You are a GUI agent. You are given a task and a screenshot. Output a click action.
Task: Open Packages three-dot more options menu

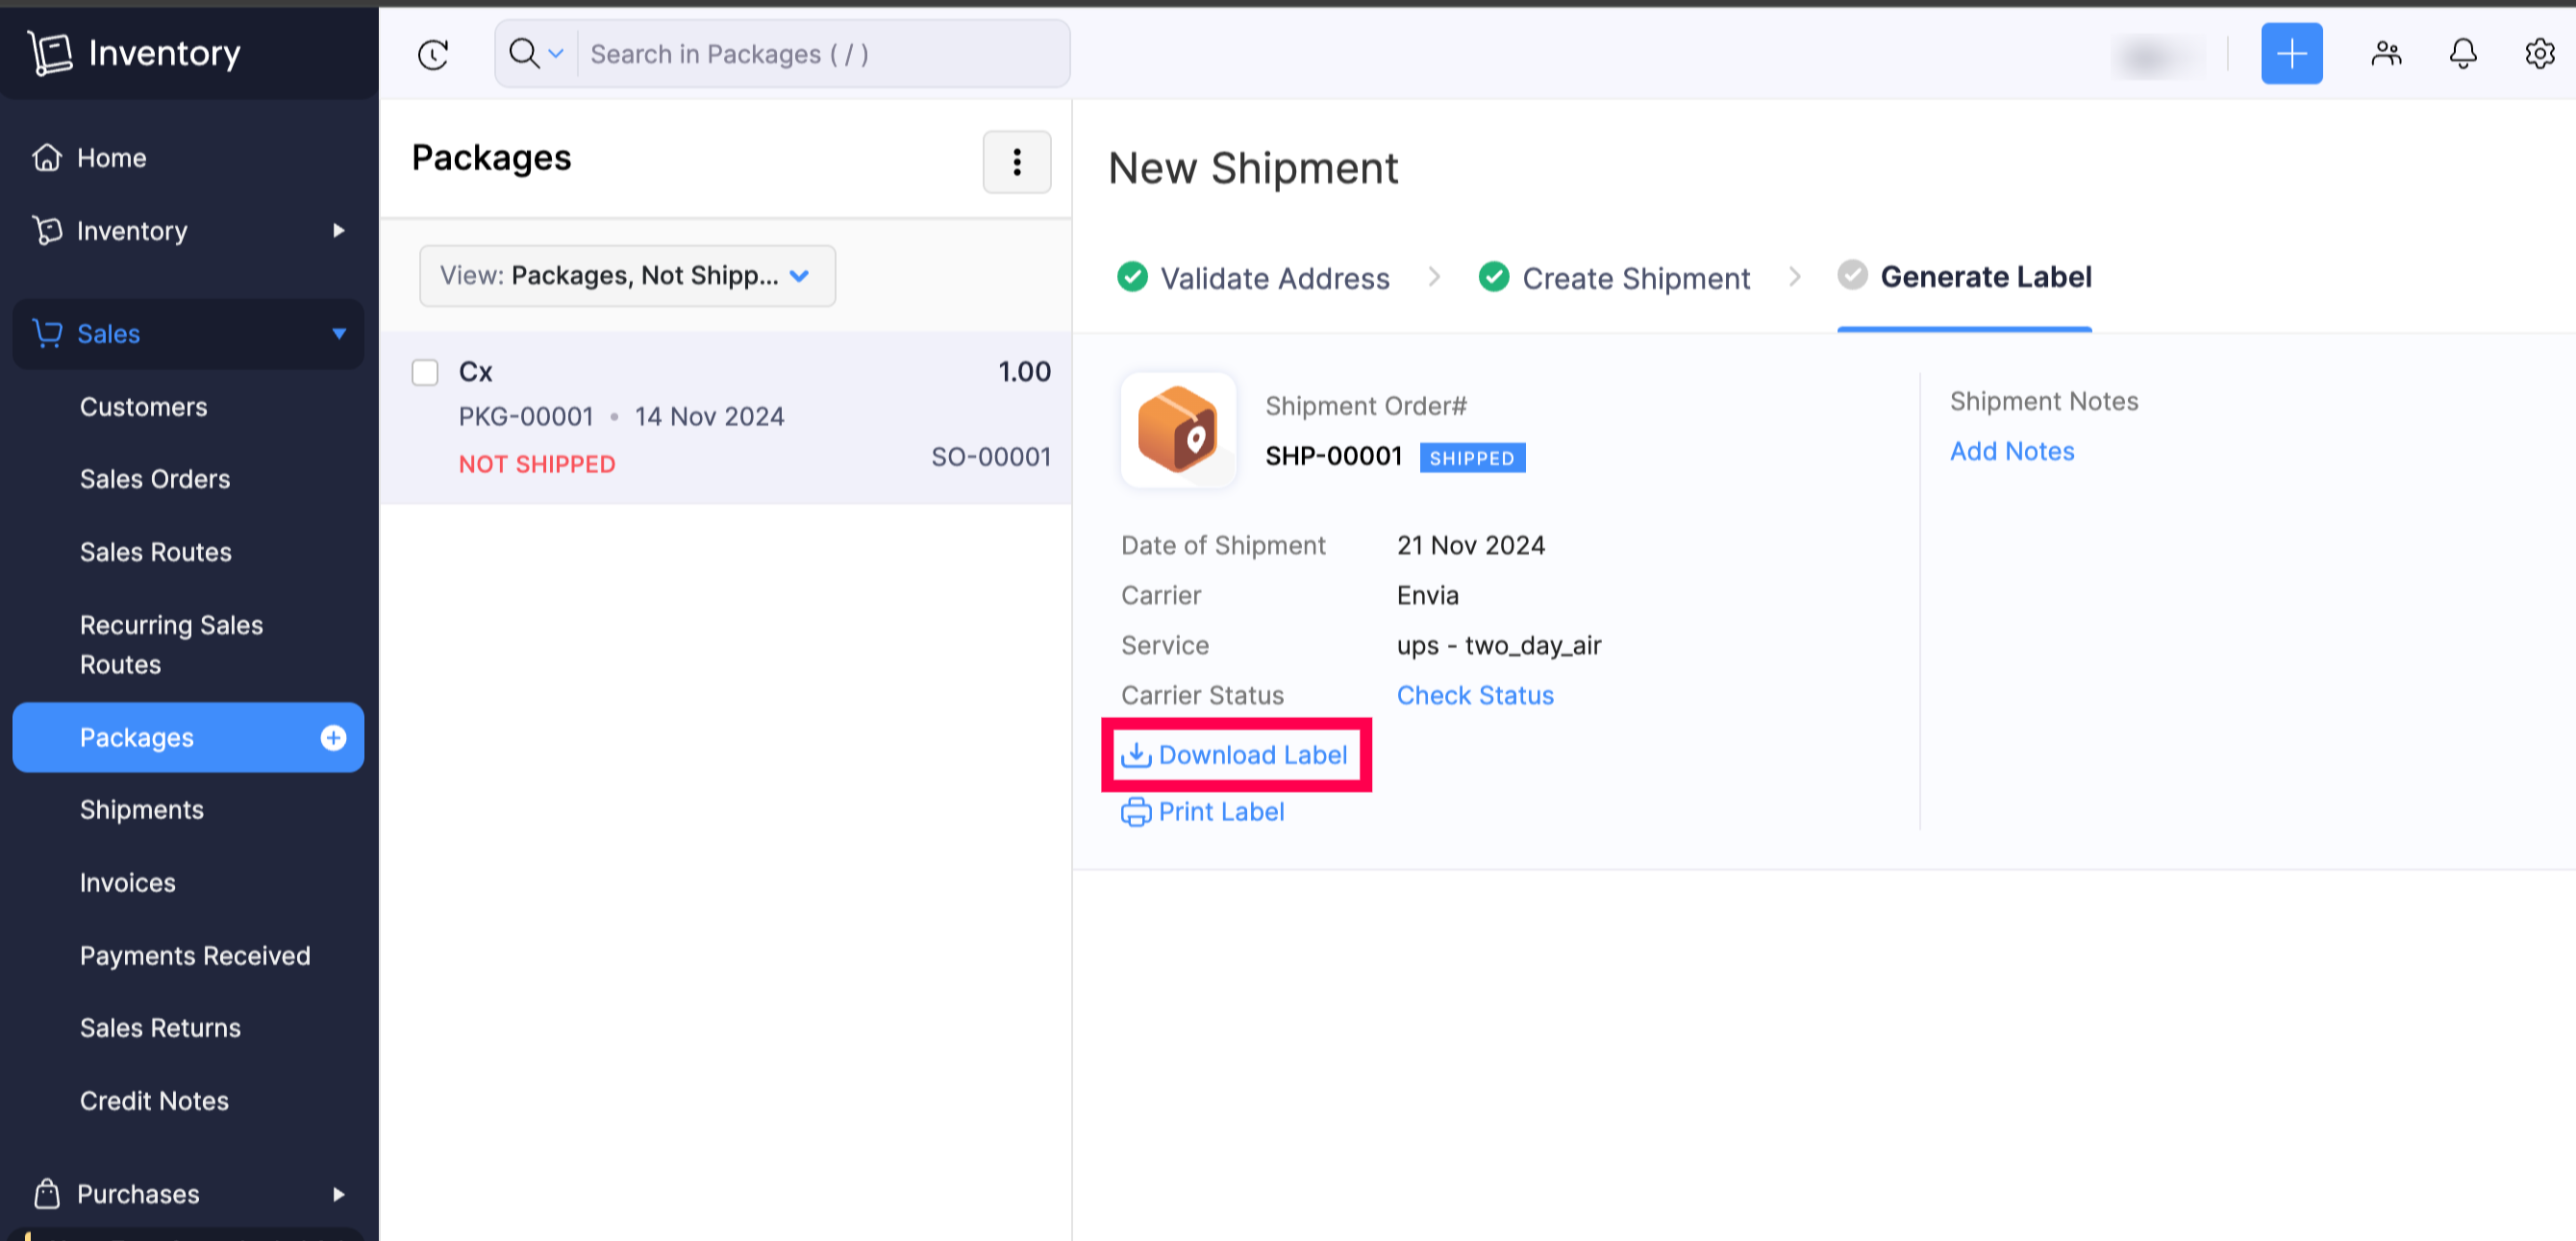click(1016, 162)
